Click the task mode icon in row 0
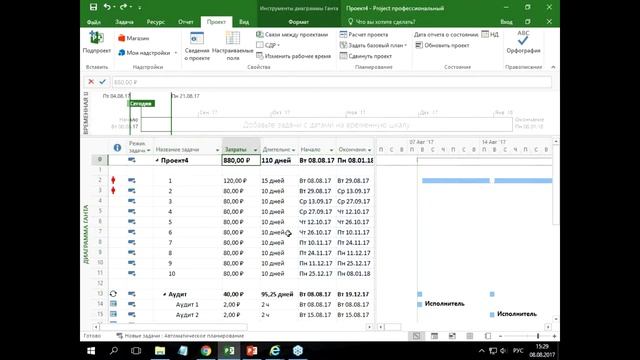 (x=131, y=160)
